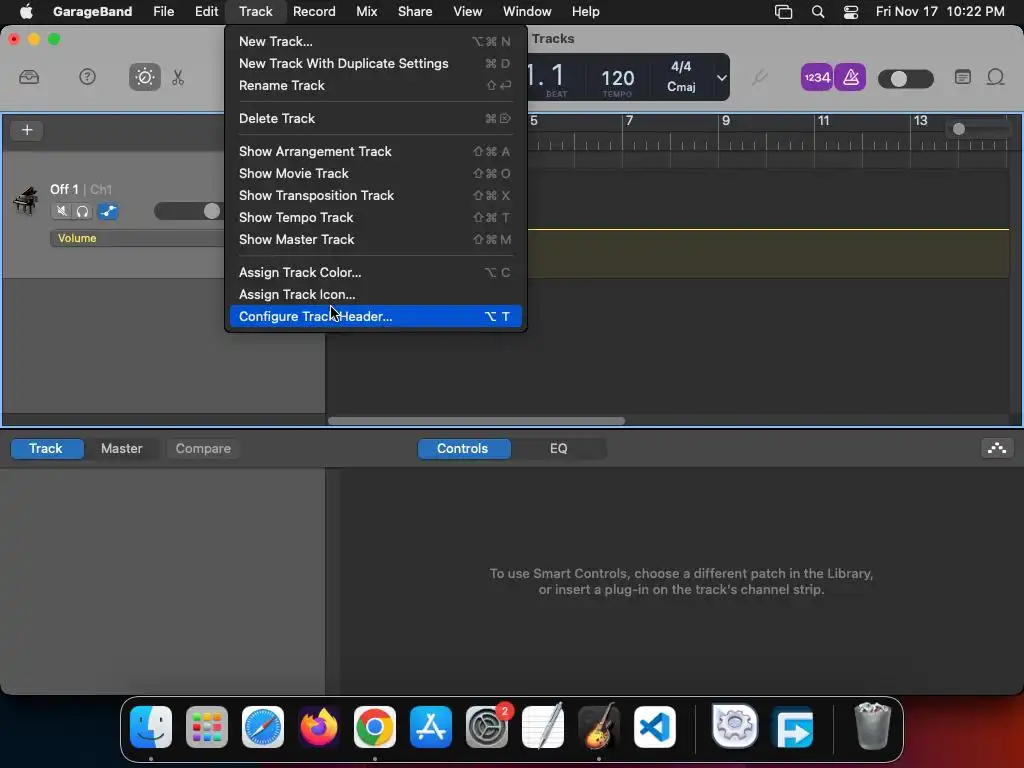Click the Cmaj key signature

click(x=680, y=87)
